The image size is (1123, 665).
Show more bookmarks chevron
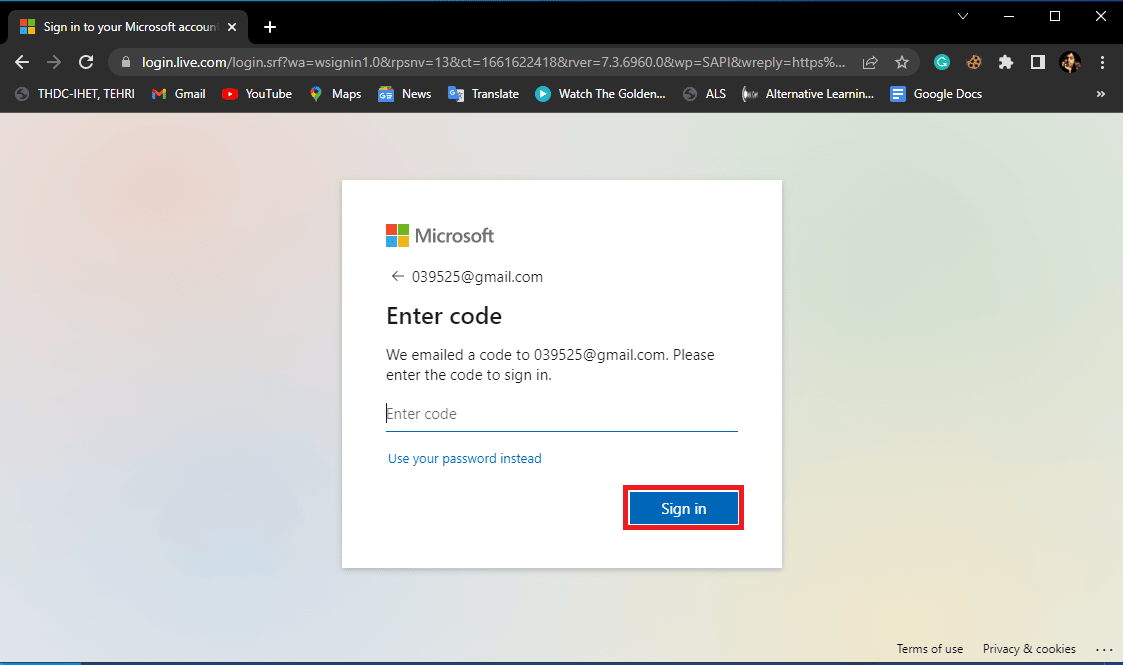point(1101,94)
